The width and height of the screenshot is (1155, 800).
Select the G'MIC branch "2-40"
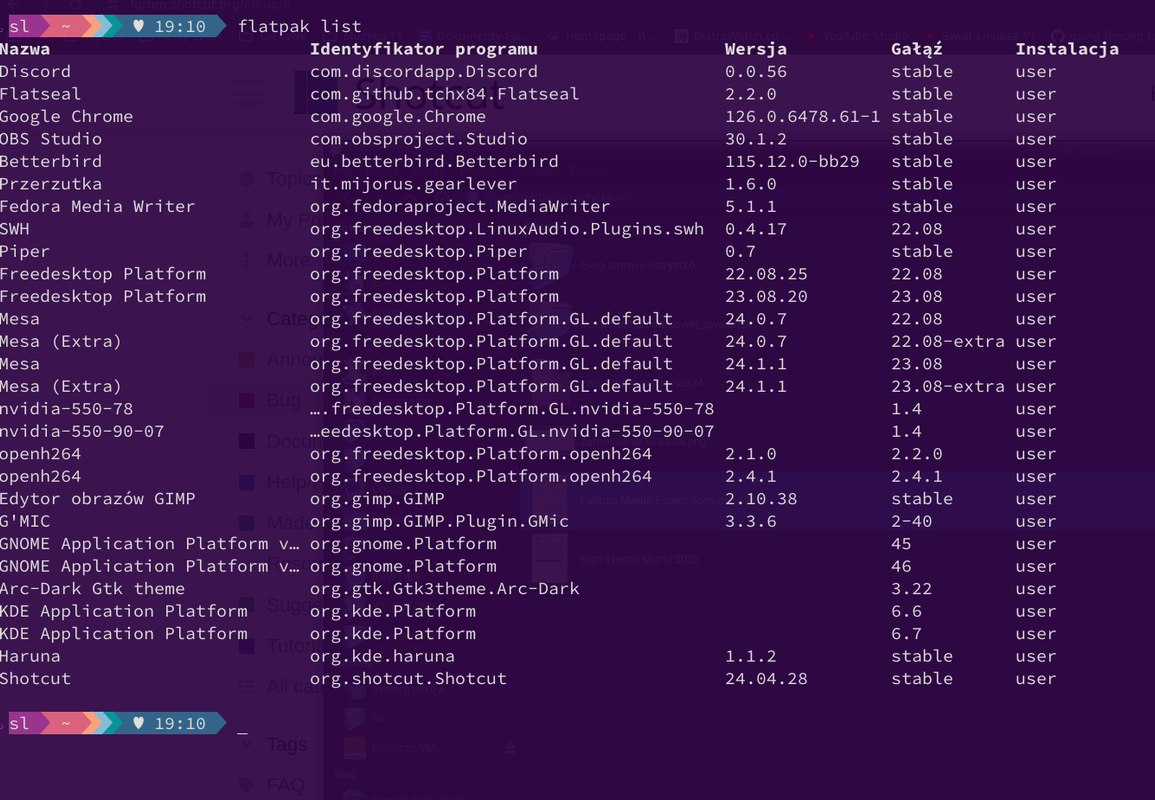[x=911, y=521]
